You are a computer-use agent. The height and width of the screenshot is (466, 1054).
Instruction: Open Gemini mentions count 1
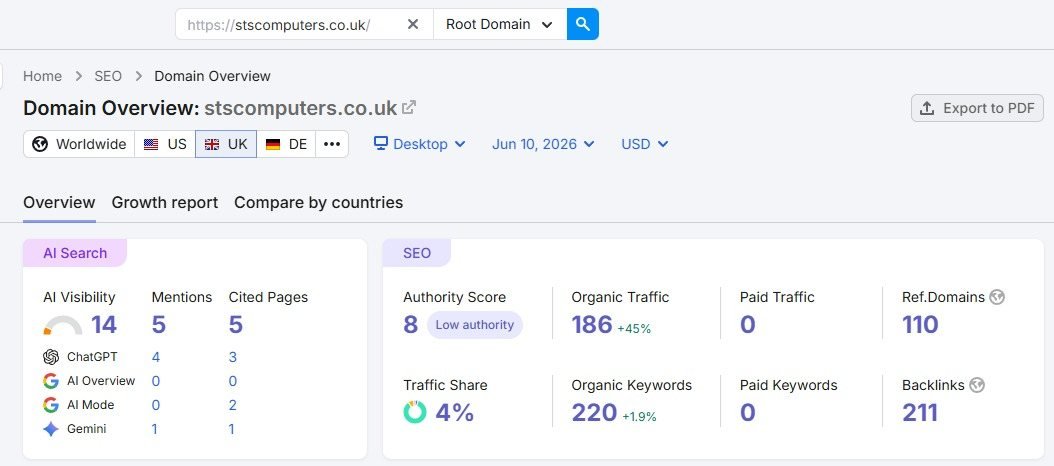tap(155, 429)
